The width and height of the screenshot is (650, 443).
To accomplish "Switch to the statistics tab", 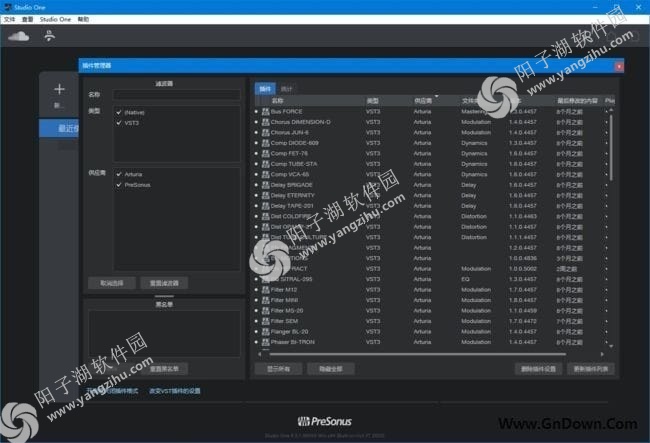I will (x=286, y=89).
